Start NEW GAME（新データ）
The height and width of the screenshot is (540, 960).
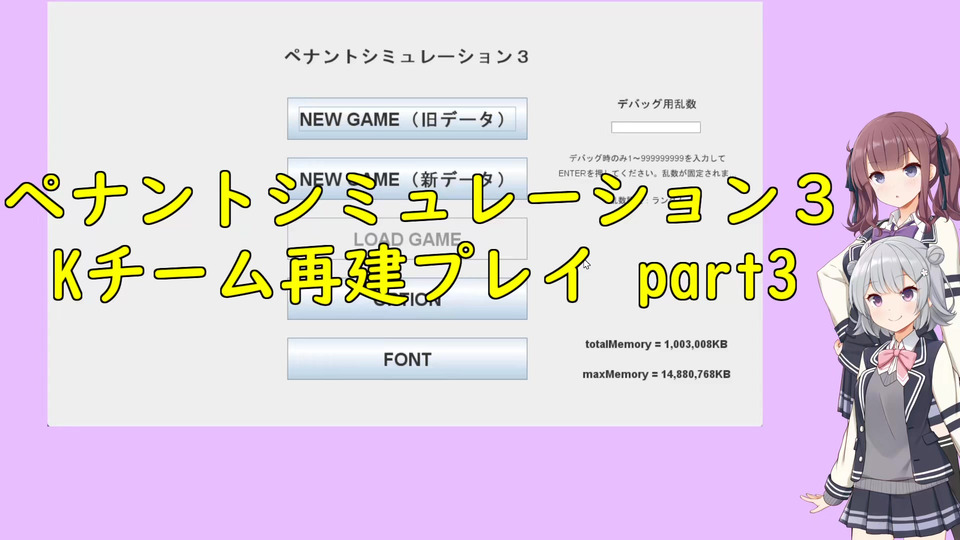coord(407,179)
